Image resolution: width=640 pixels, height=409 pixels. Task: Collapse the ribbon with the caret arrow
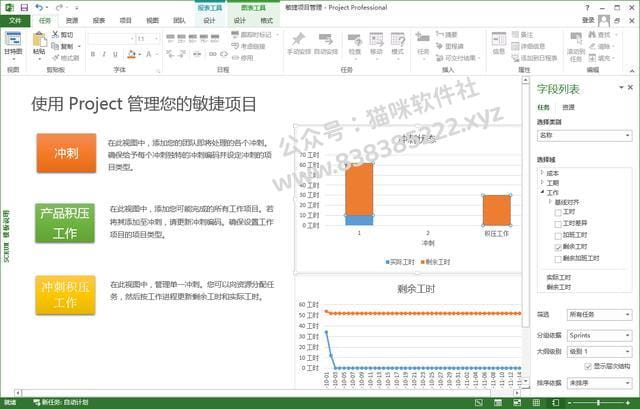pyautogui.click(x=632, y=70)
